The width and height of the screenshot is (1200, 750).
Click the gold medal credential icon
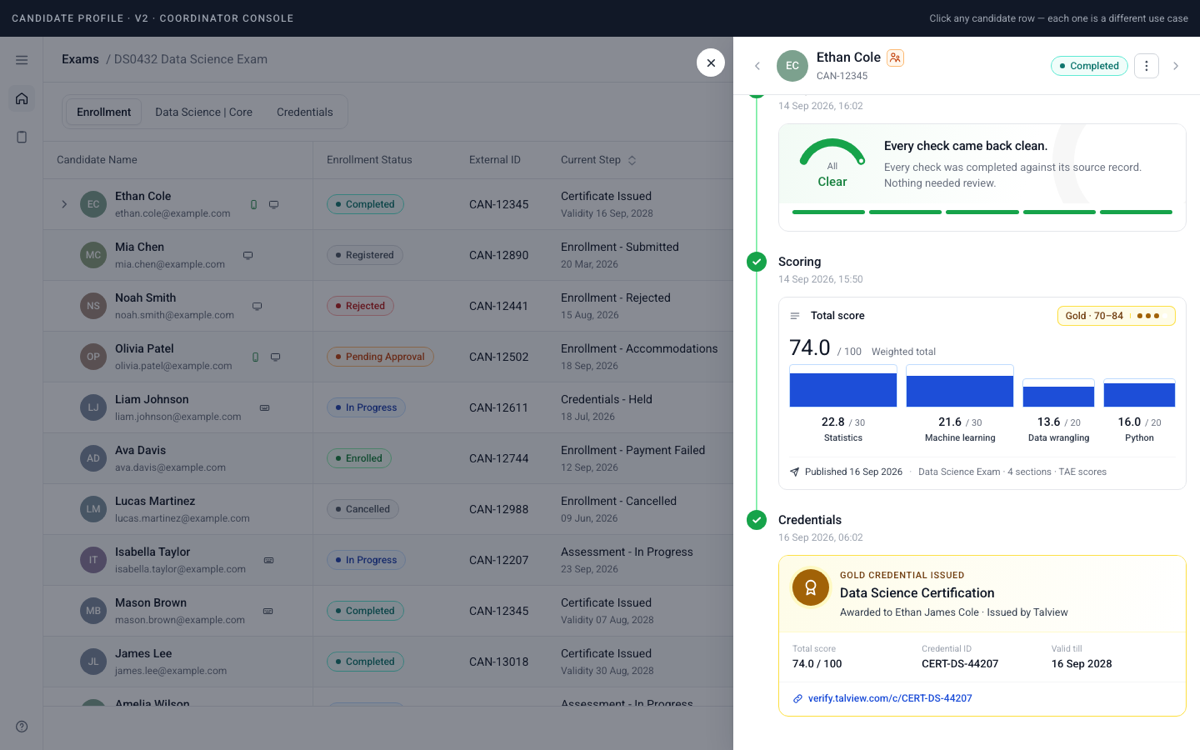[811, 588]
